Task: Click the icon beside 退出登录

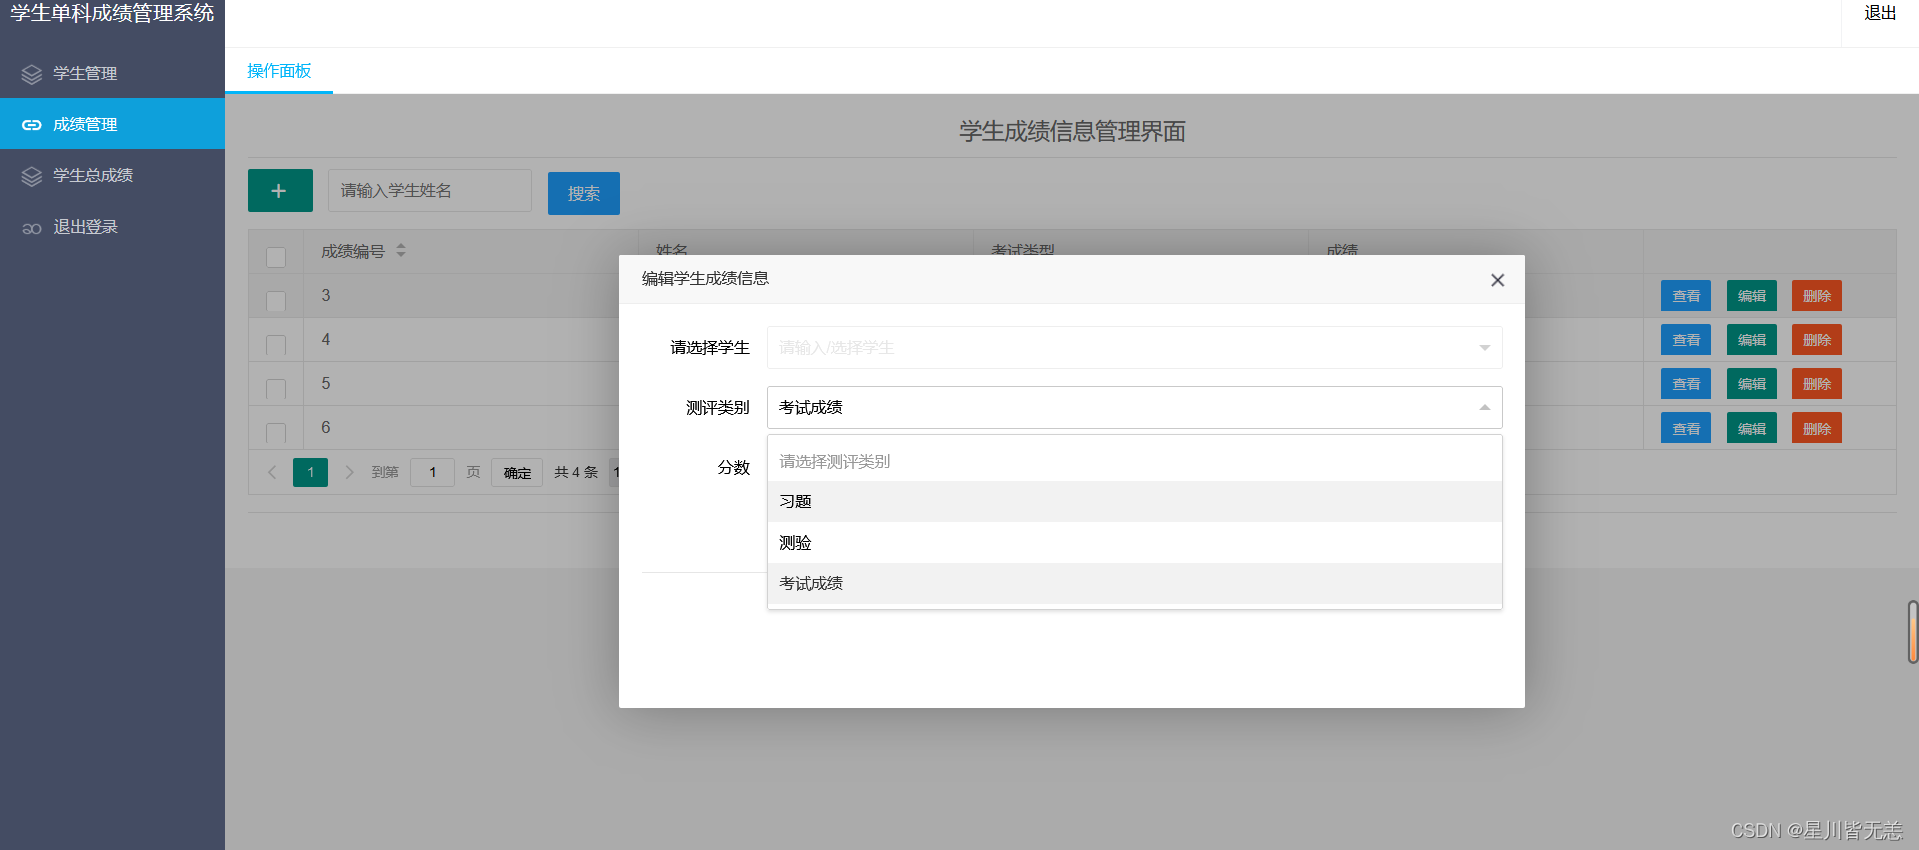Action: tap(32, 228)
